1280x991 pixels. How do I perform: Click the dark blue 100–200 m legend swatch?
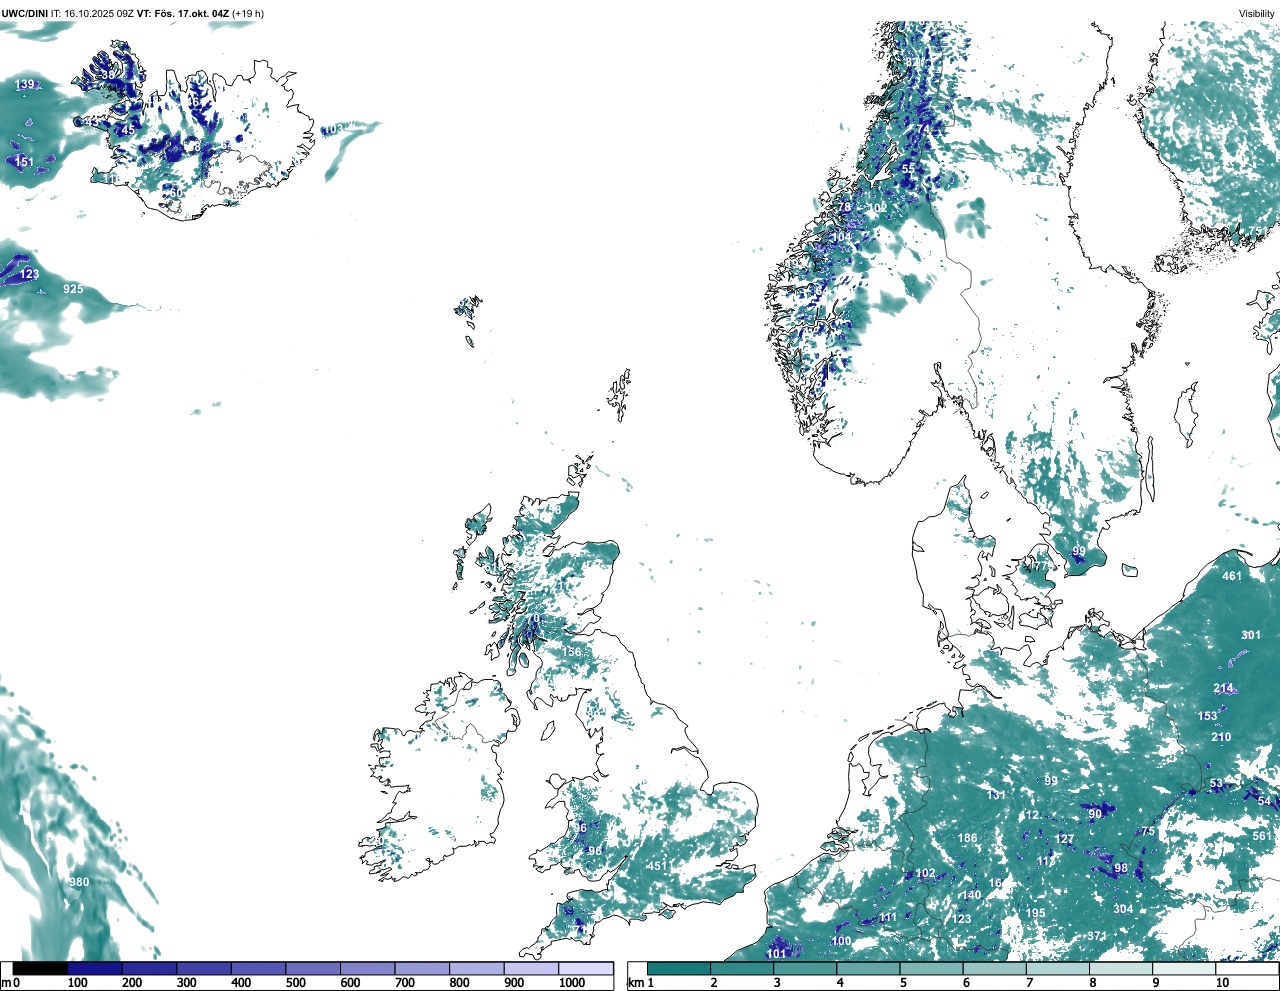point(95,969)
